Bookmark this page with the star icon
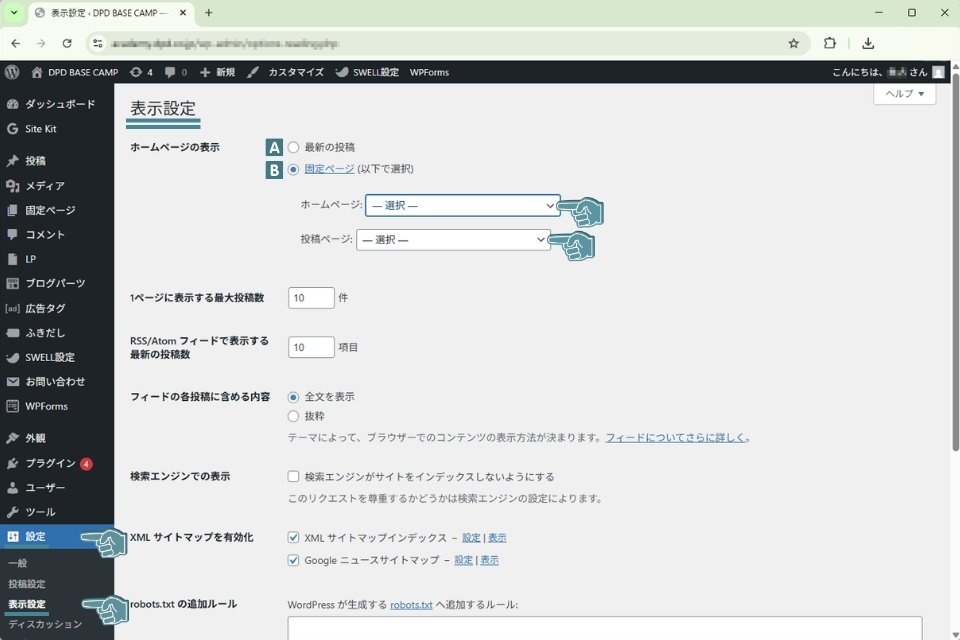The height and width of the screenshot is (640, 960). tap(793, 43)
